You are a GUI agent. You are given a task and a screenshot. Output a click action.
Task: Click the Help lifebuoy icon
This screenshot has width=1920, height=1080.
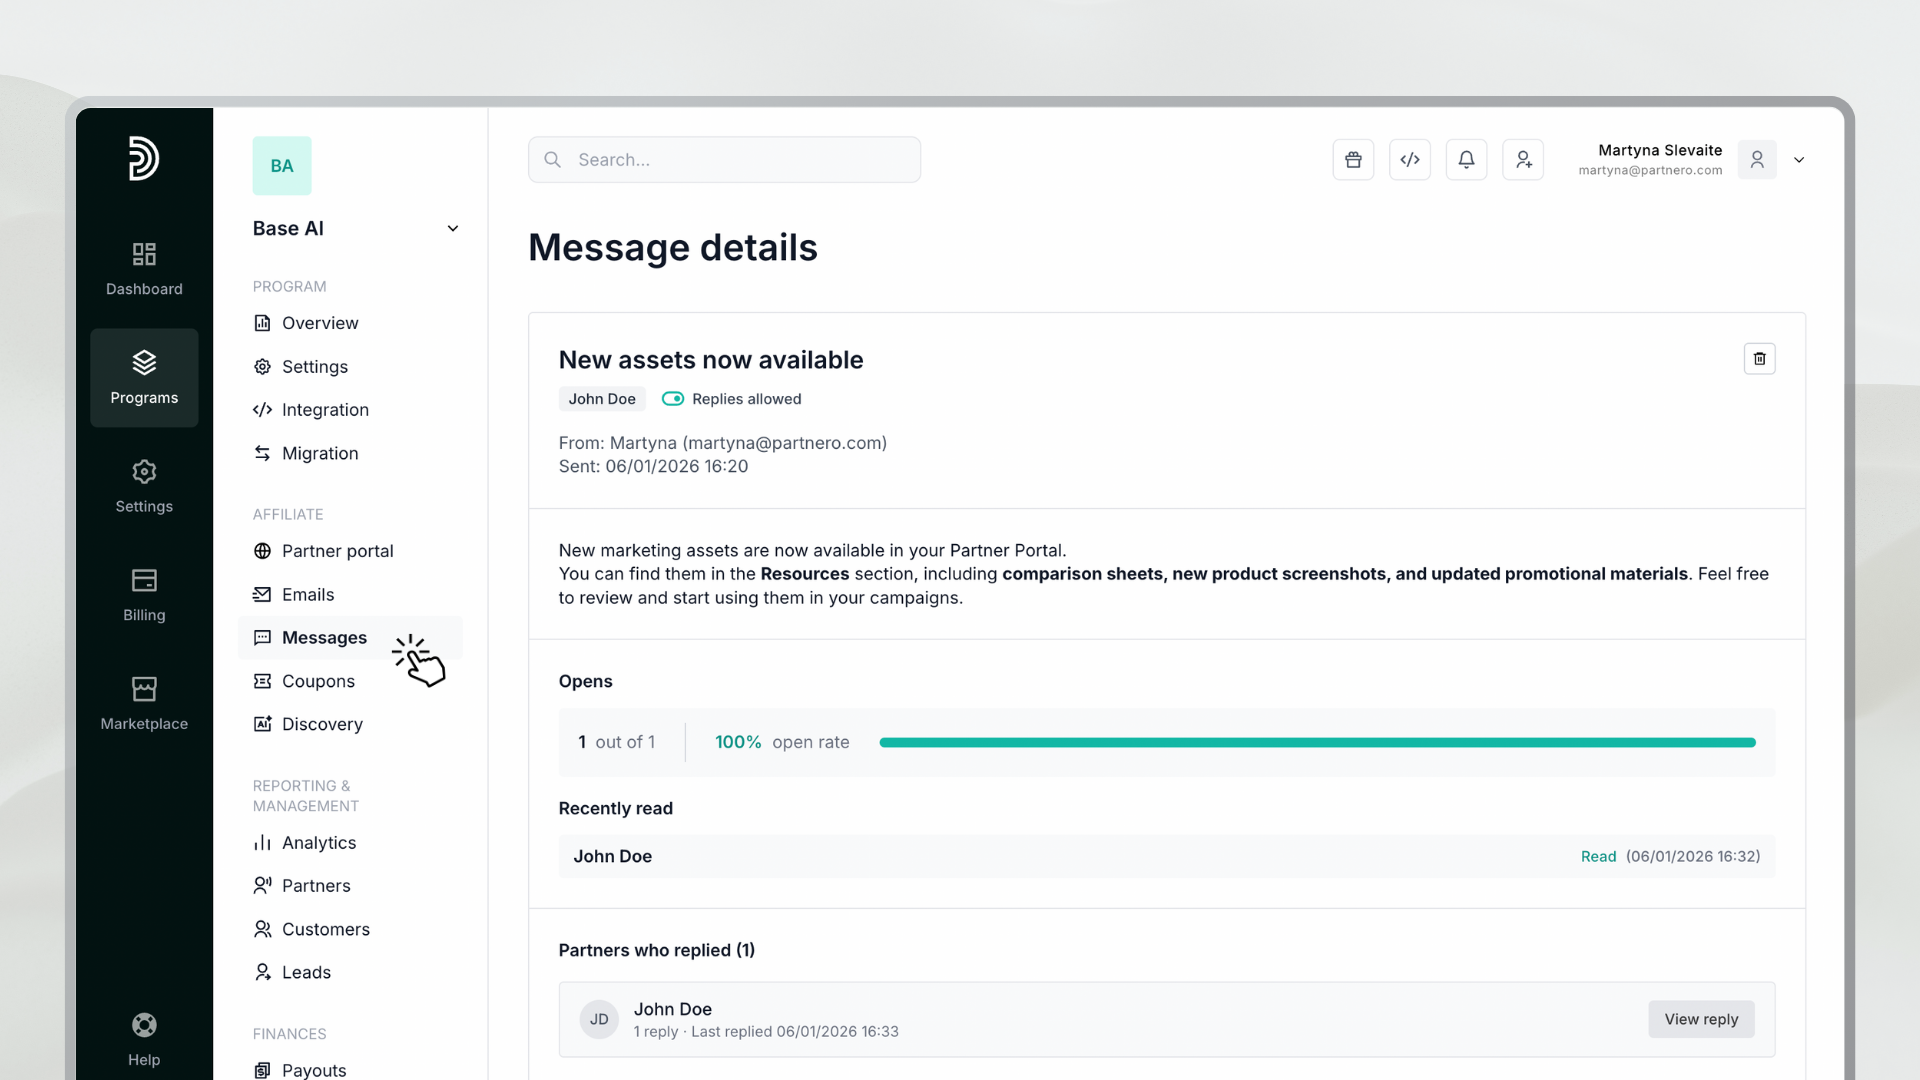pyautogui.click(x=144, y=1025)
